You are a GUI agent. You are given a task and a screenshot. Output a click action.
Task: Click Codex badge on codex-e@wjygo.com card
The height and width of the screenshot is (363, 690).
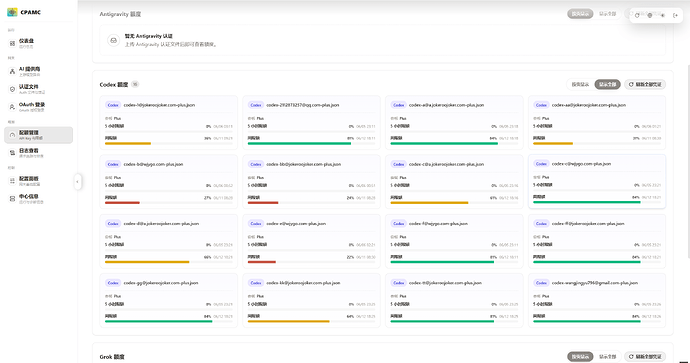coord(256,224)
